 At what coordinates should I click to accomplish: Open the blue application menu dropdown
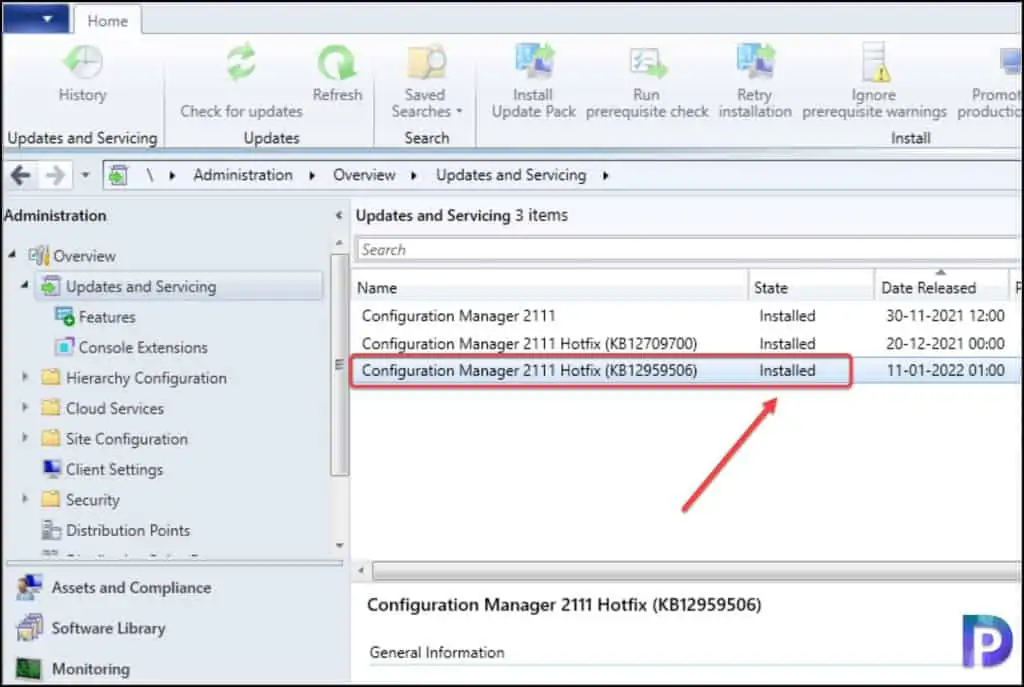pos(36,19)
